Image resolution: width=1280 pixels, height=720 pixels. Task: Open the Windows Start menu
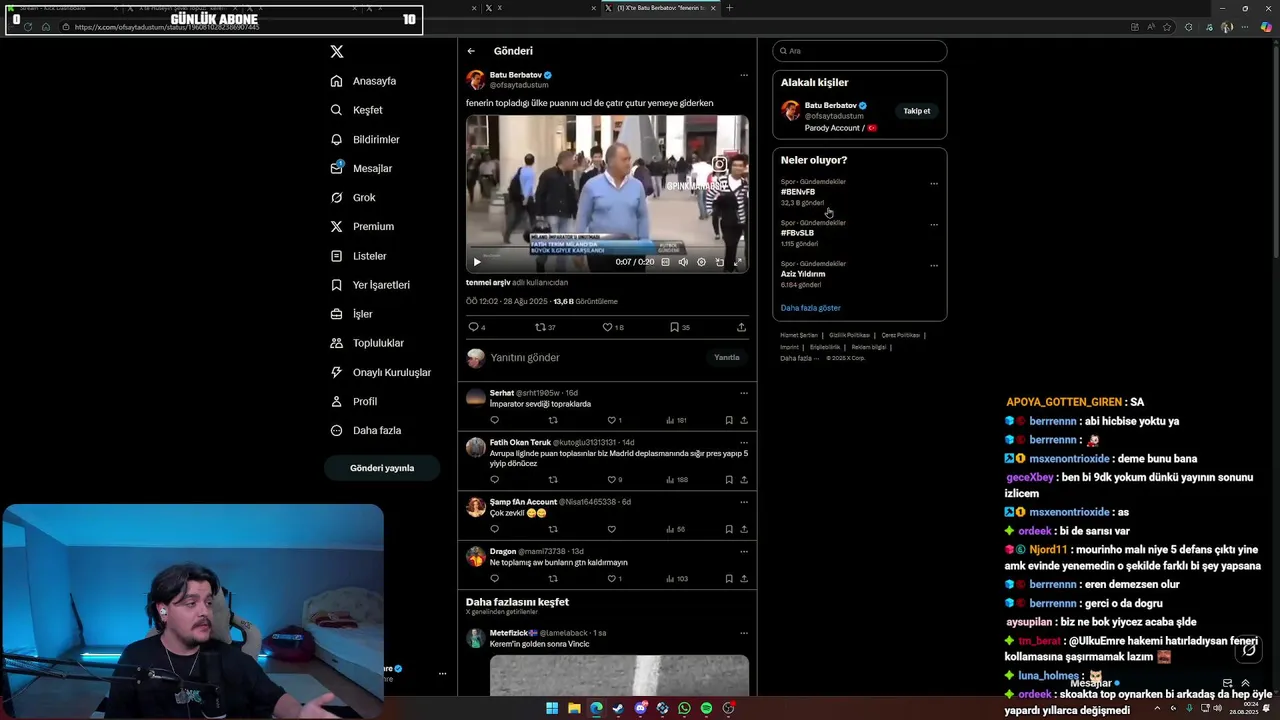(552, 708)
